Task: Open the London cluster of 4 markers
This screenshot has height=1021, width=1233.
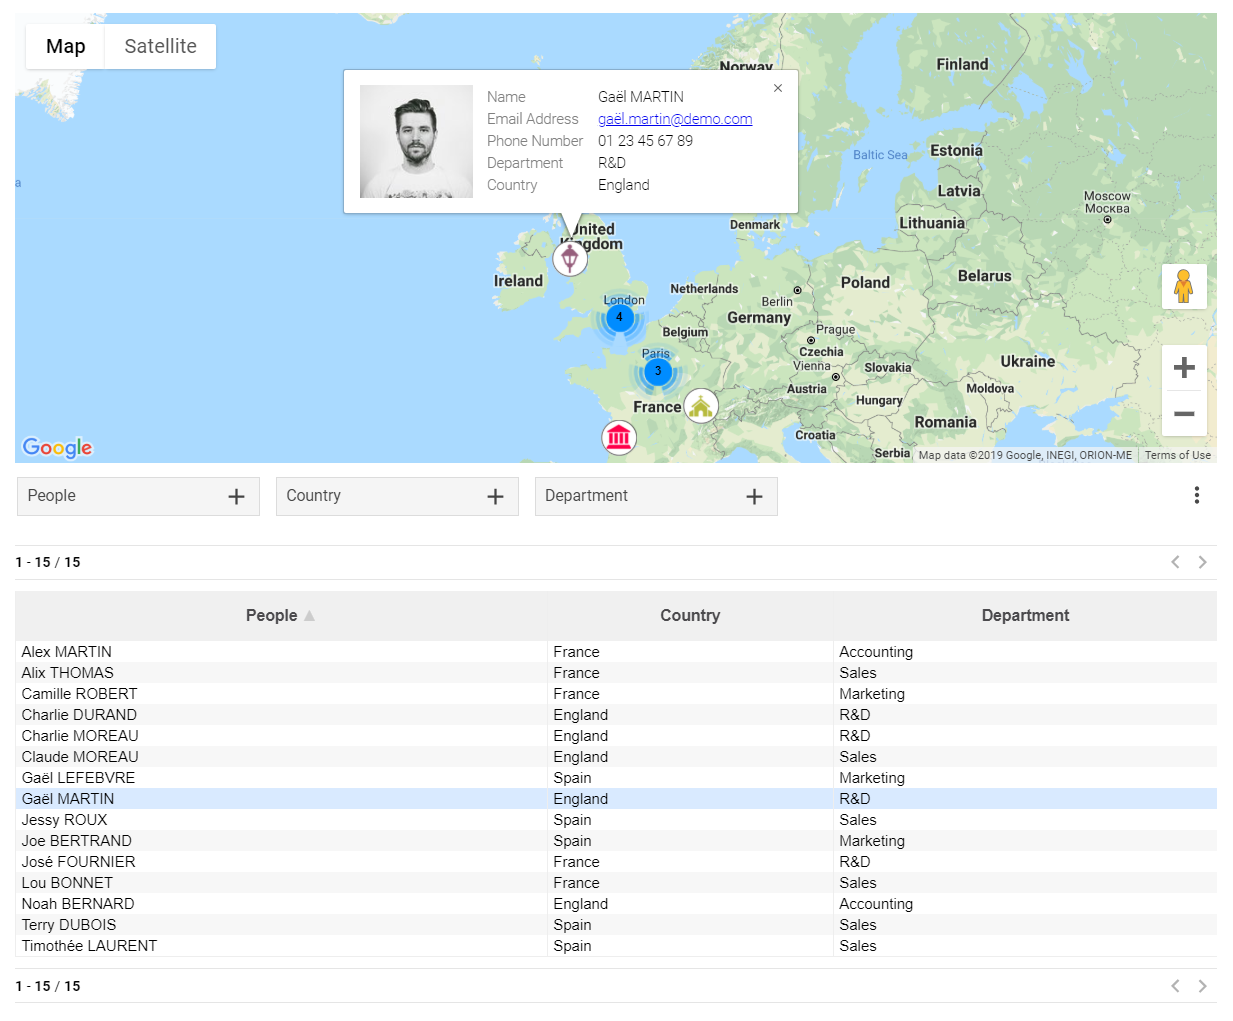Action: click(x=620, y=318)
